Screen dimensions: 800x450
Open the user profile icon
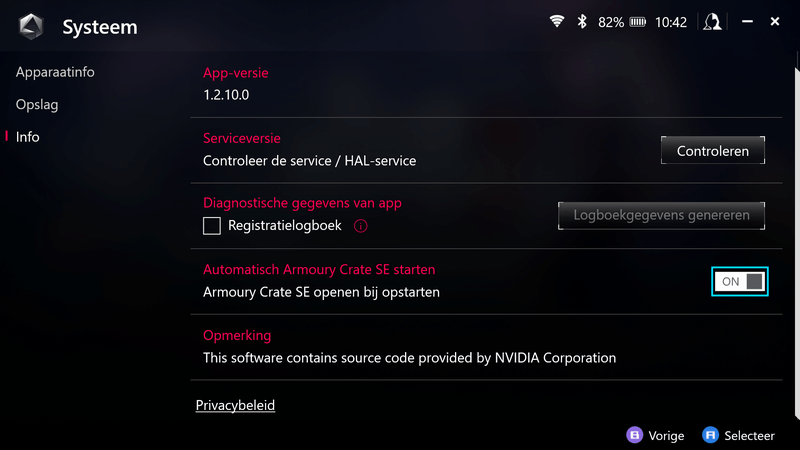tap(712, 22)
